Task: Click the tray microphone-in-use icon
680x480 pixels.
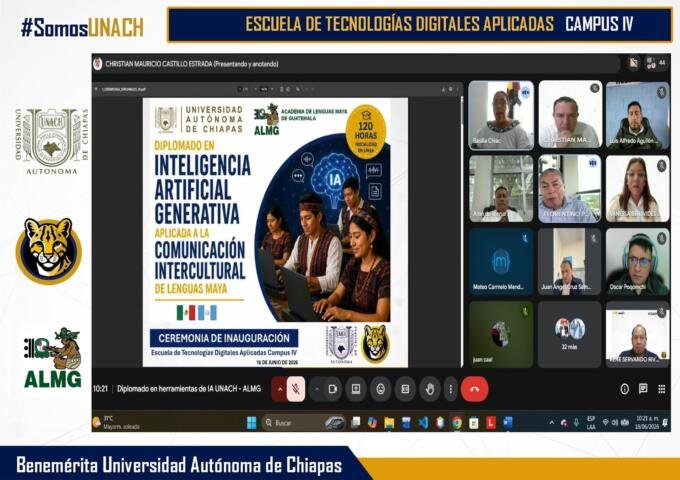Action: (x=576, y=423)
